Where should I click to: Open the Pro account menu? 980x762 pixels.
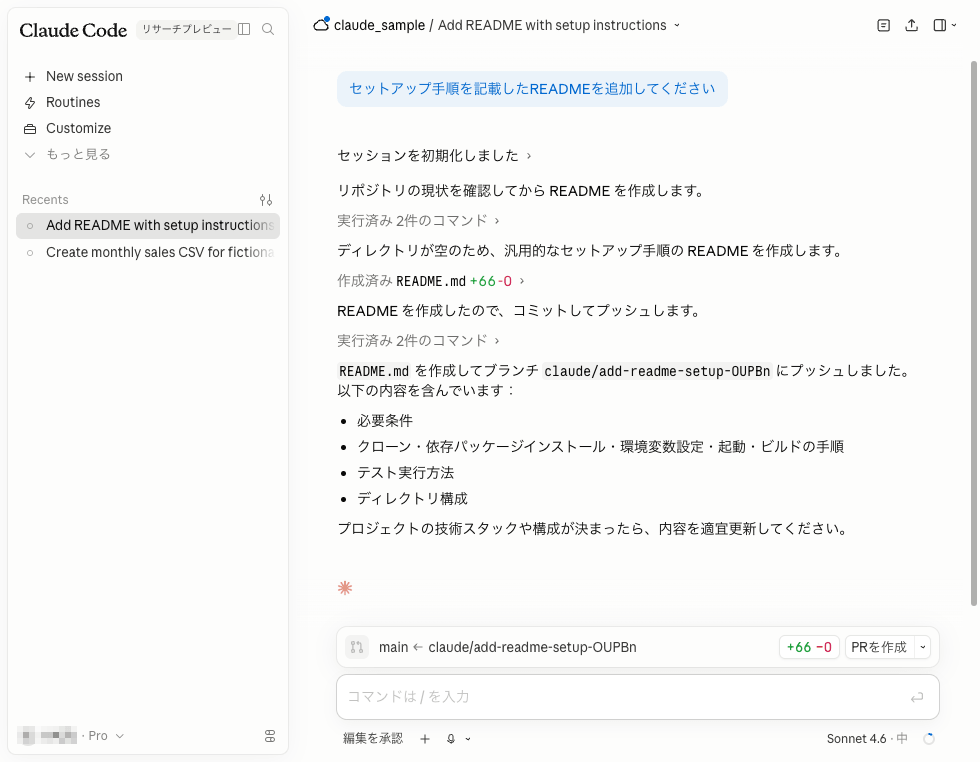pyautogui.click(x=71, y=736)
